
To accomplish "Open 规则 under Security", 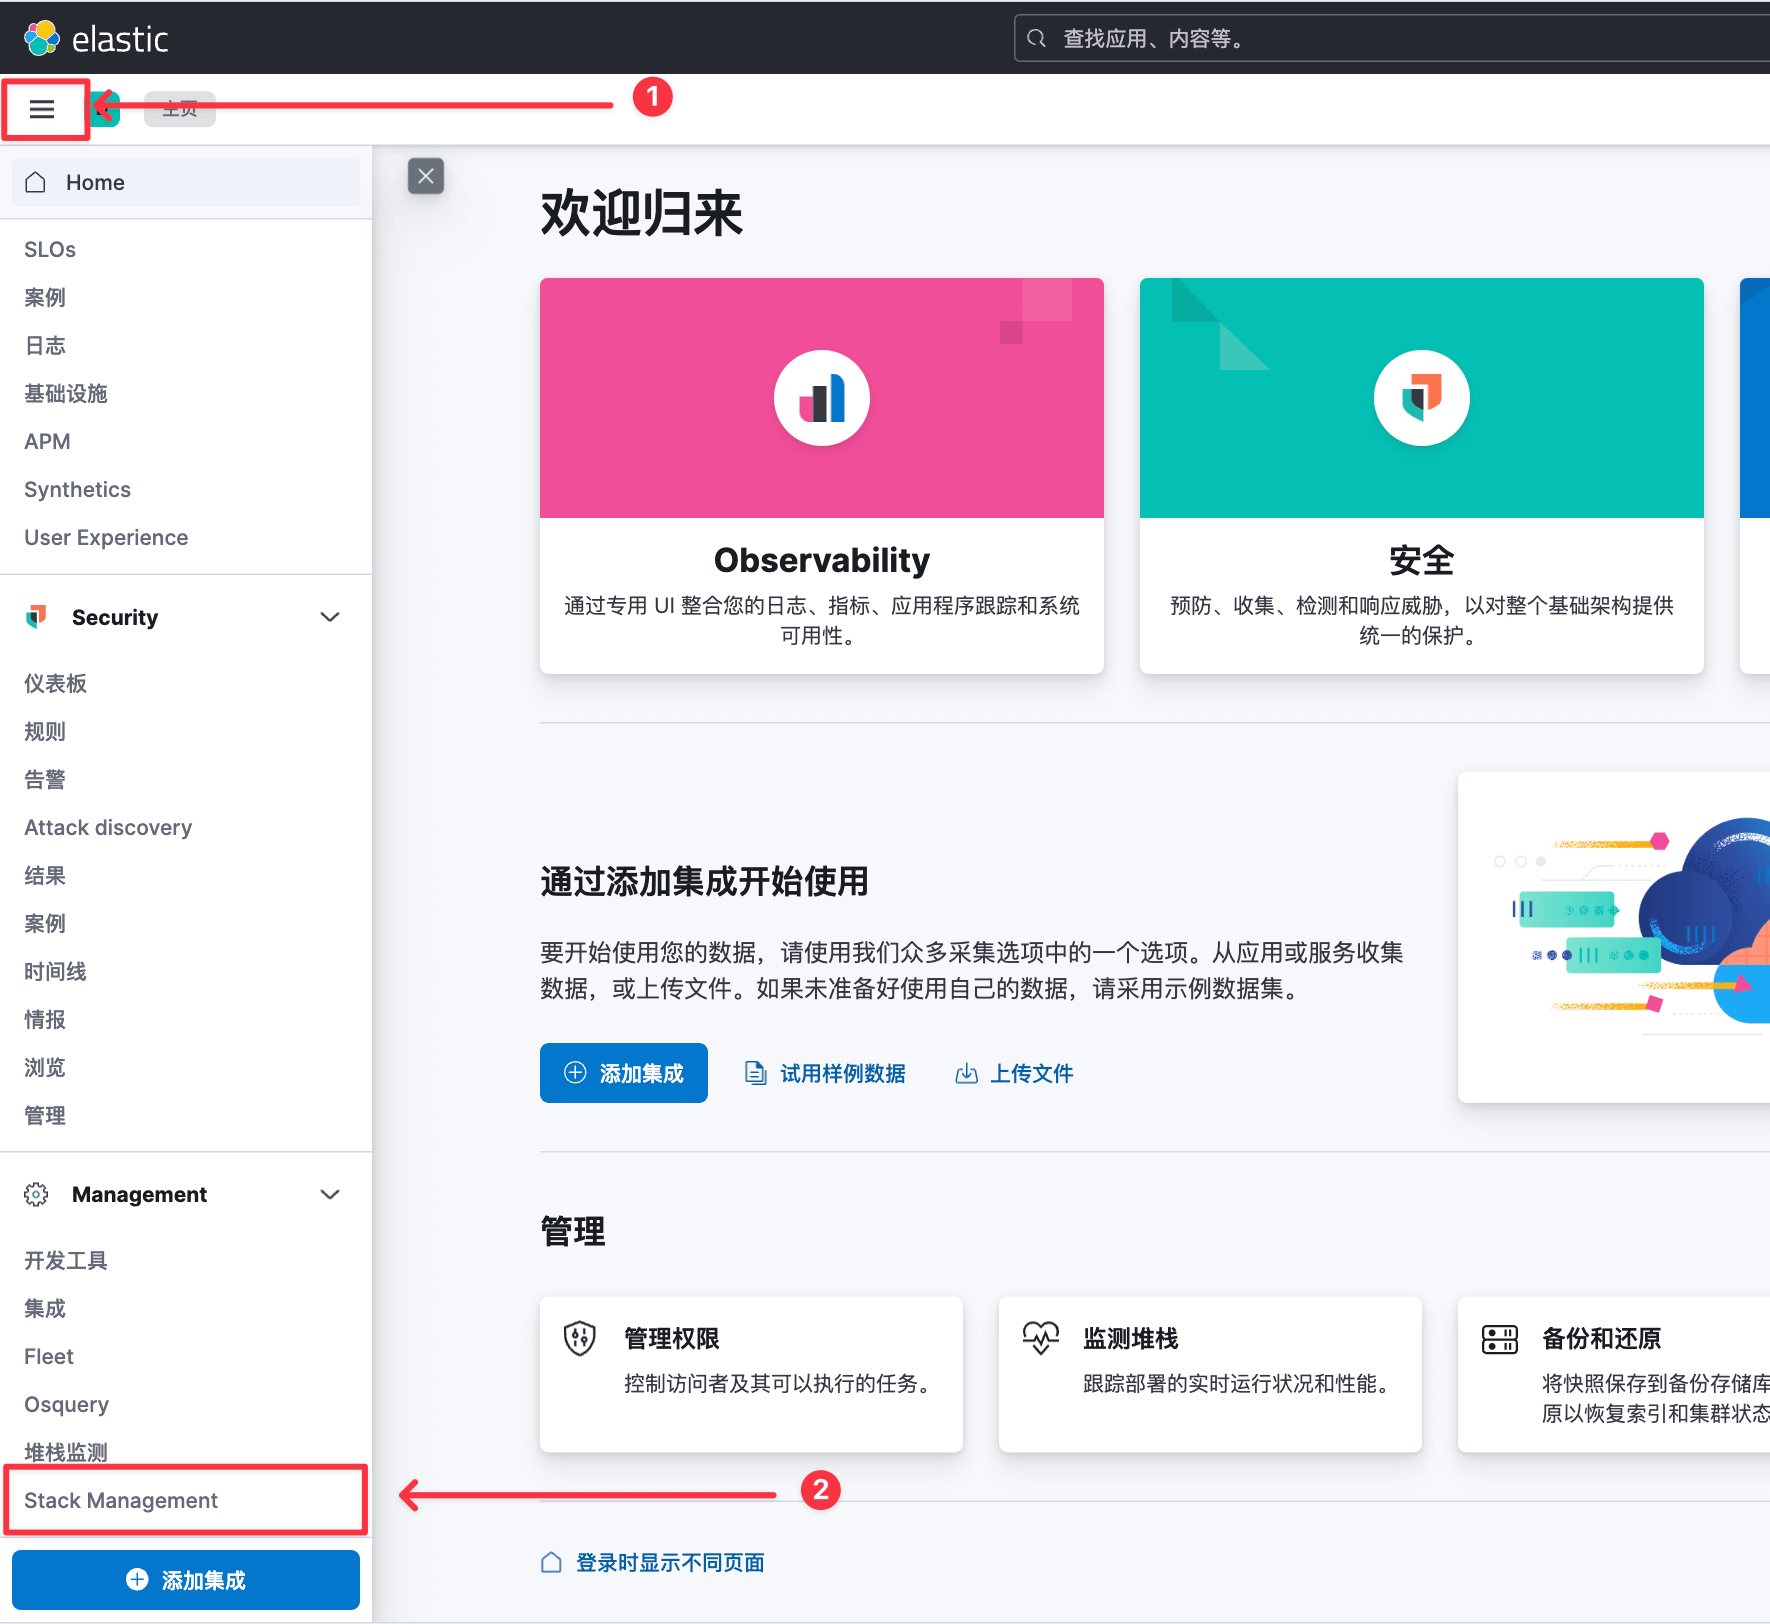I will 45,732.
